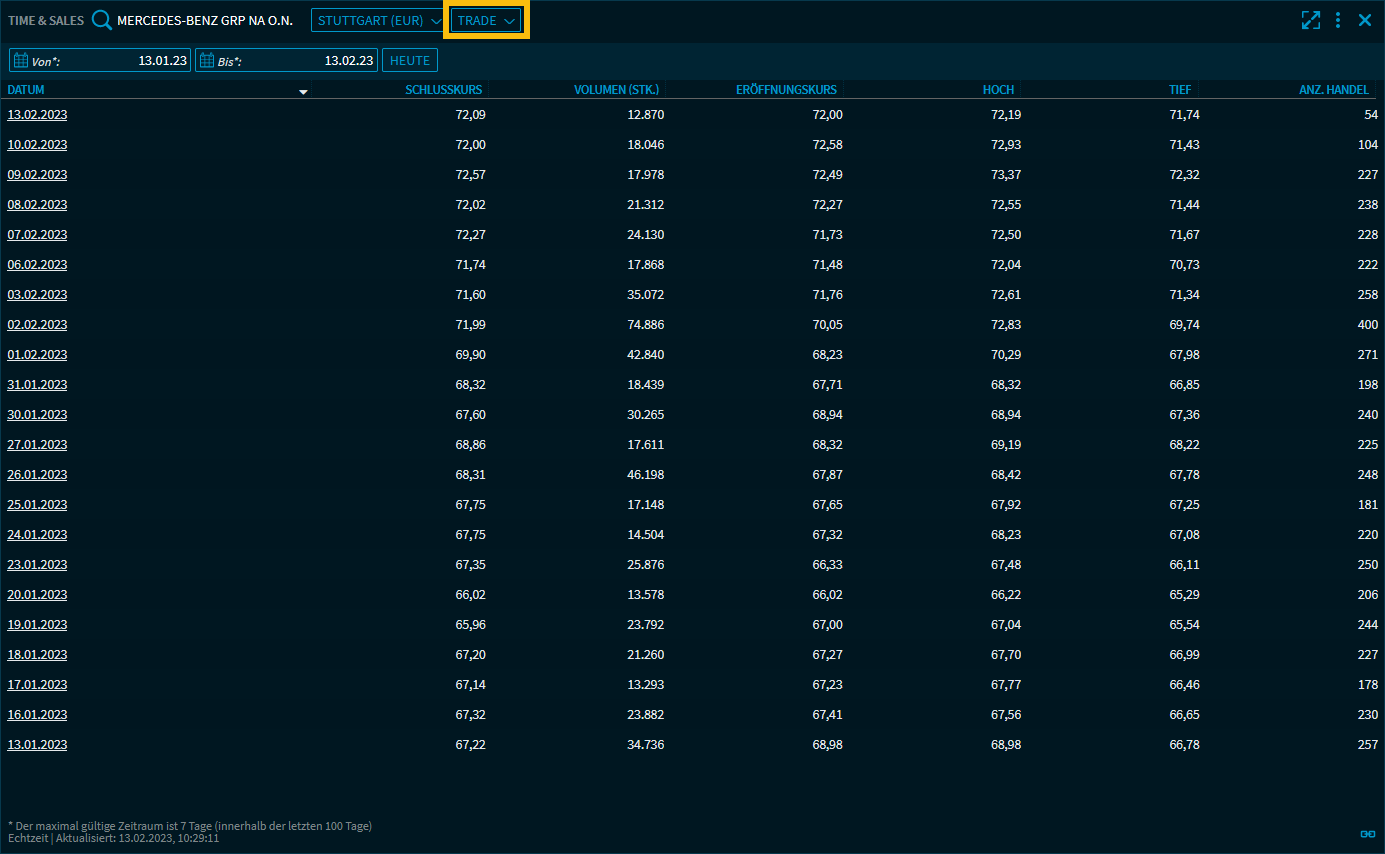Open the three-dot options menu
1385x854 pixels.
point(1338,20)
